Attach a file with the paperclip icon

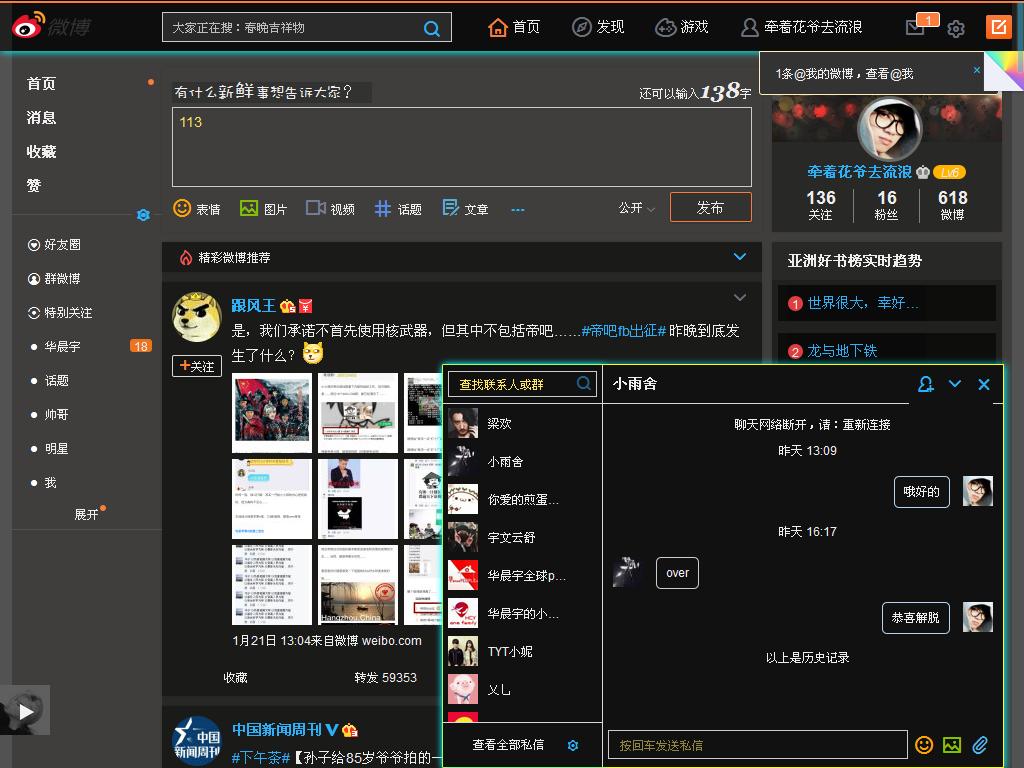980,744
